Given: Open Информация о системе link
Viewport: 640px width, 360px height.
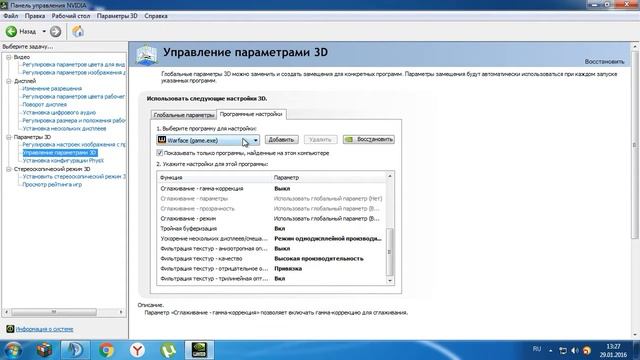Looking at the screenshot, I should point(44,329).
